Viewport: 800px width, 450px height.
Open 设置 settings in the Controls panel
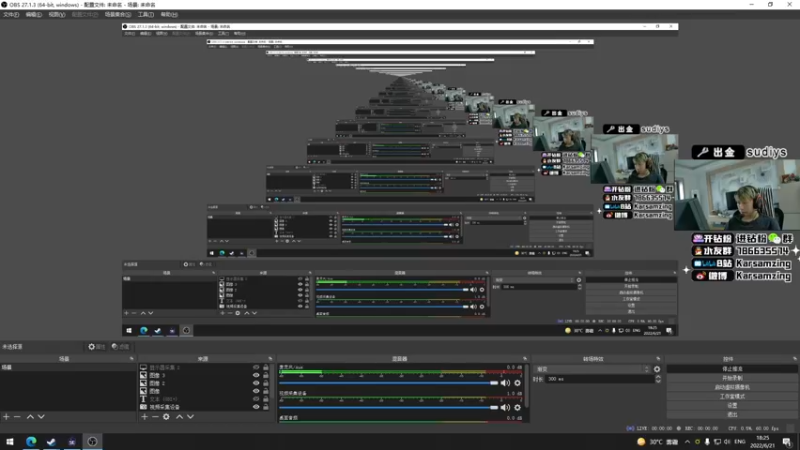coord(732,406)
